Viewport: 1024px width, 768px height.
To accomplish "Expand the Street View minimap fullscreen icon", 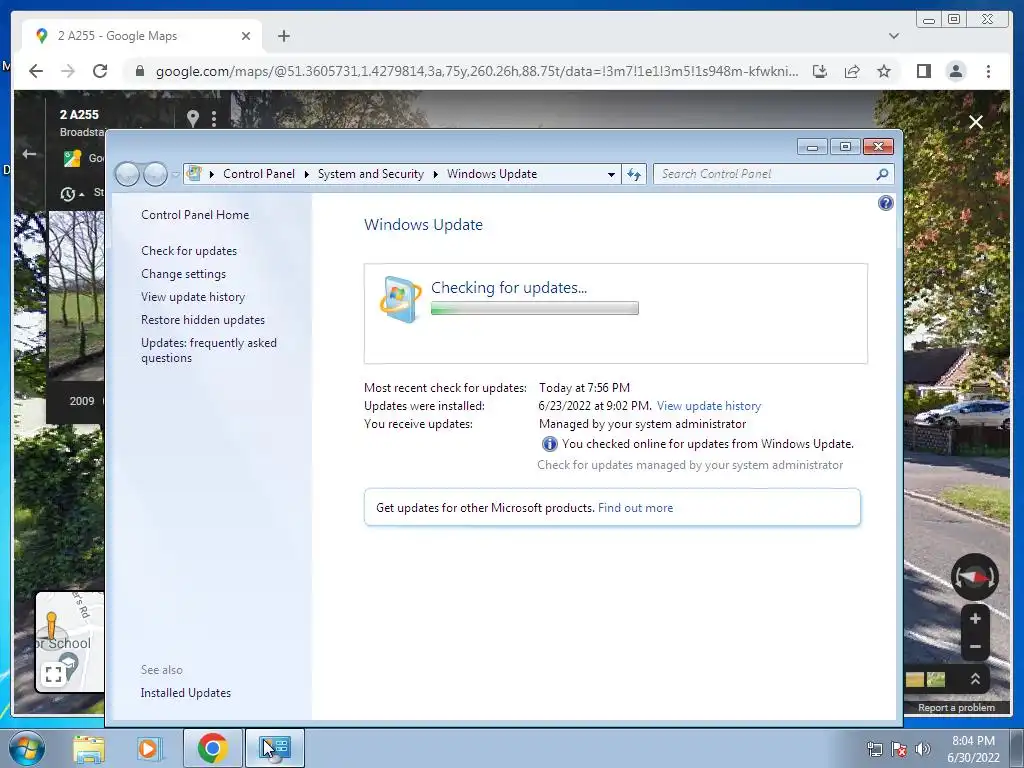I will pos(54,674).
